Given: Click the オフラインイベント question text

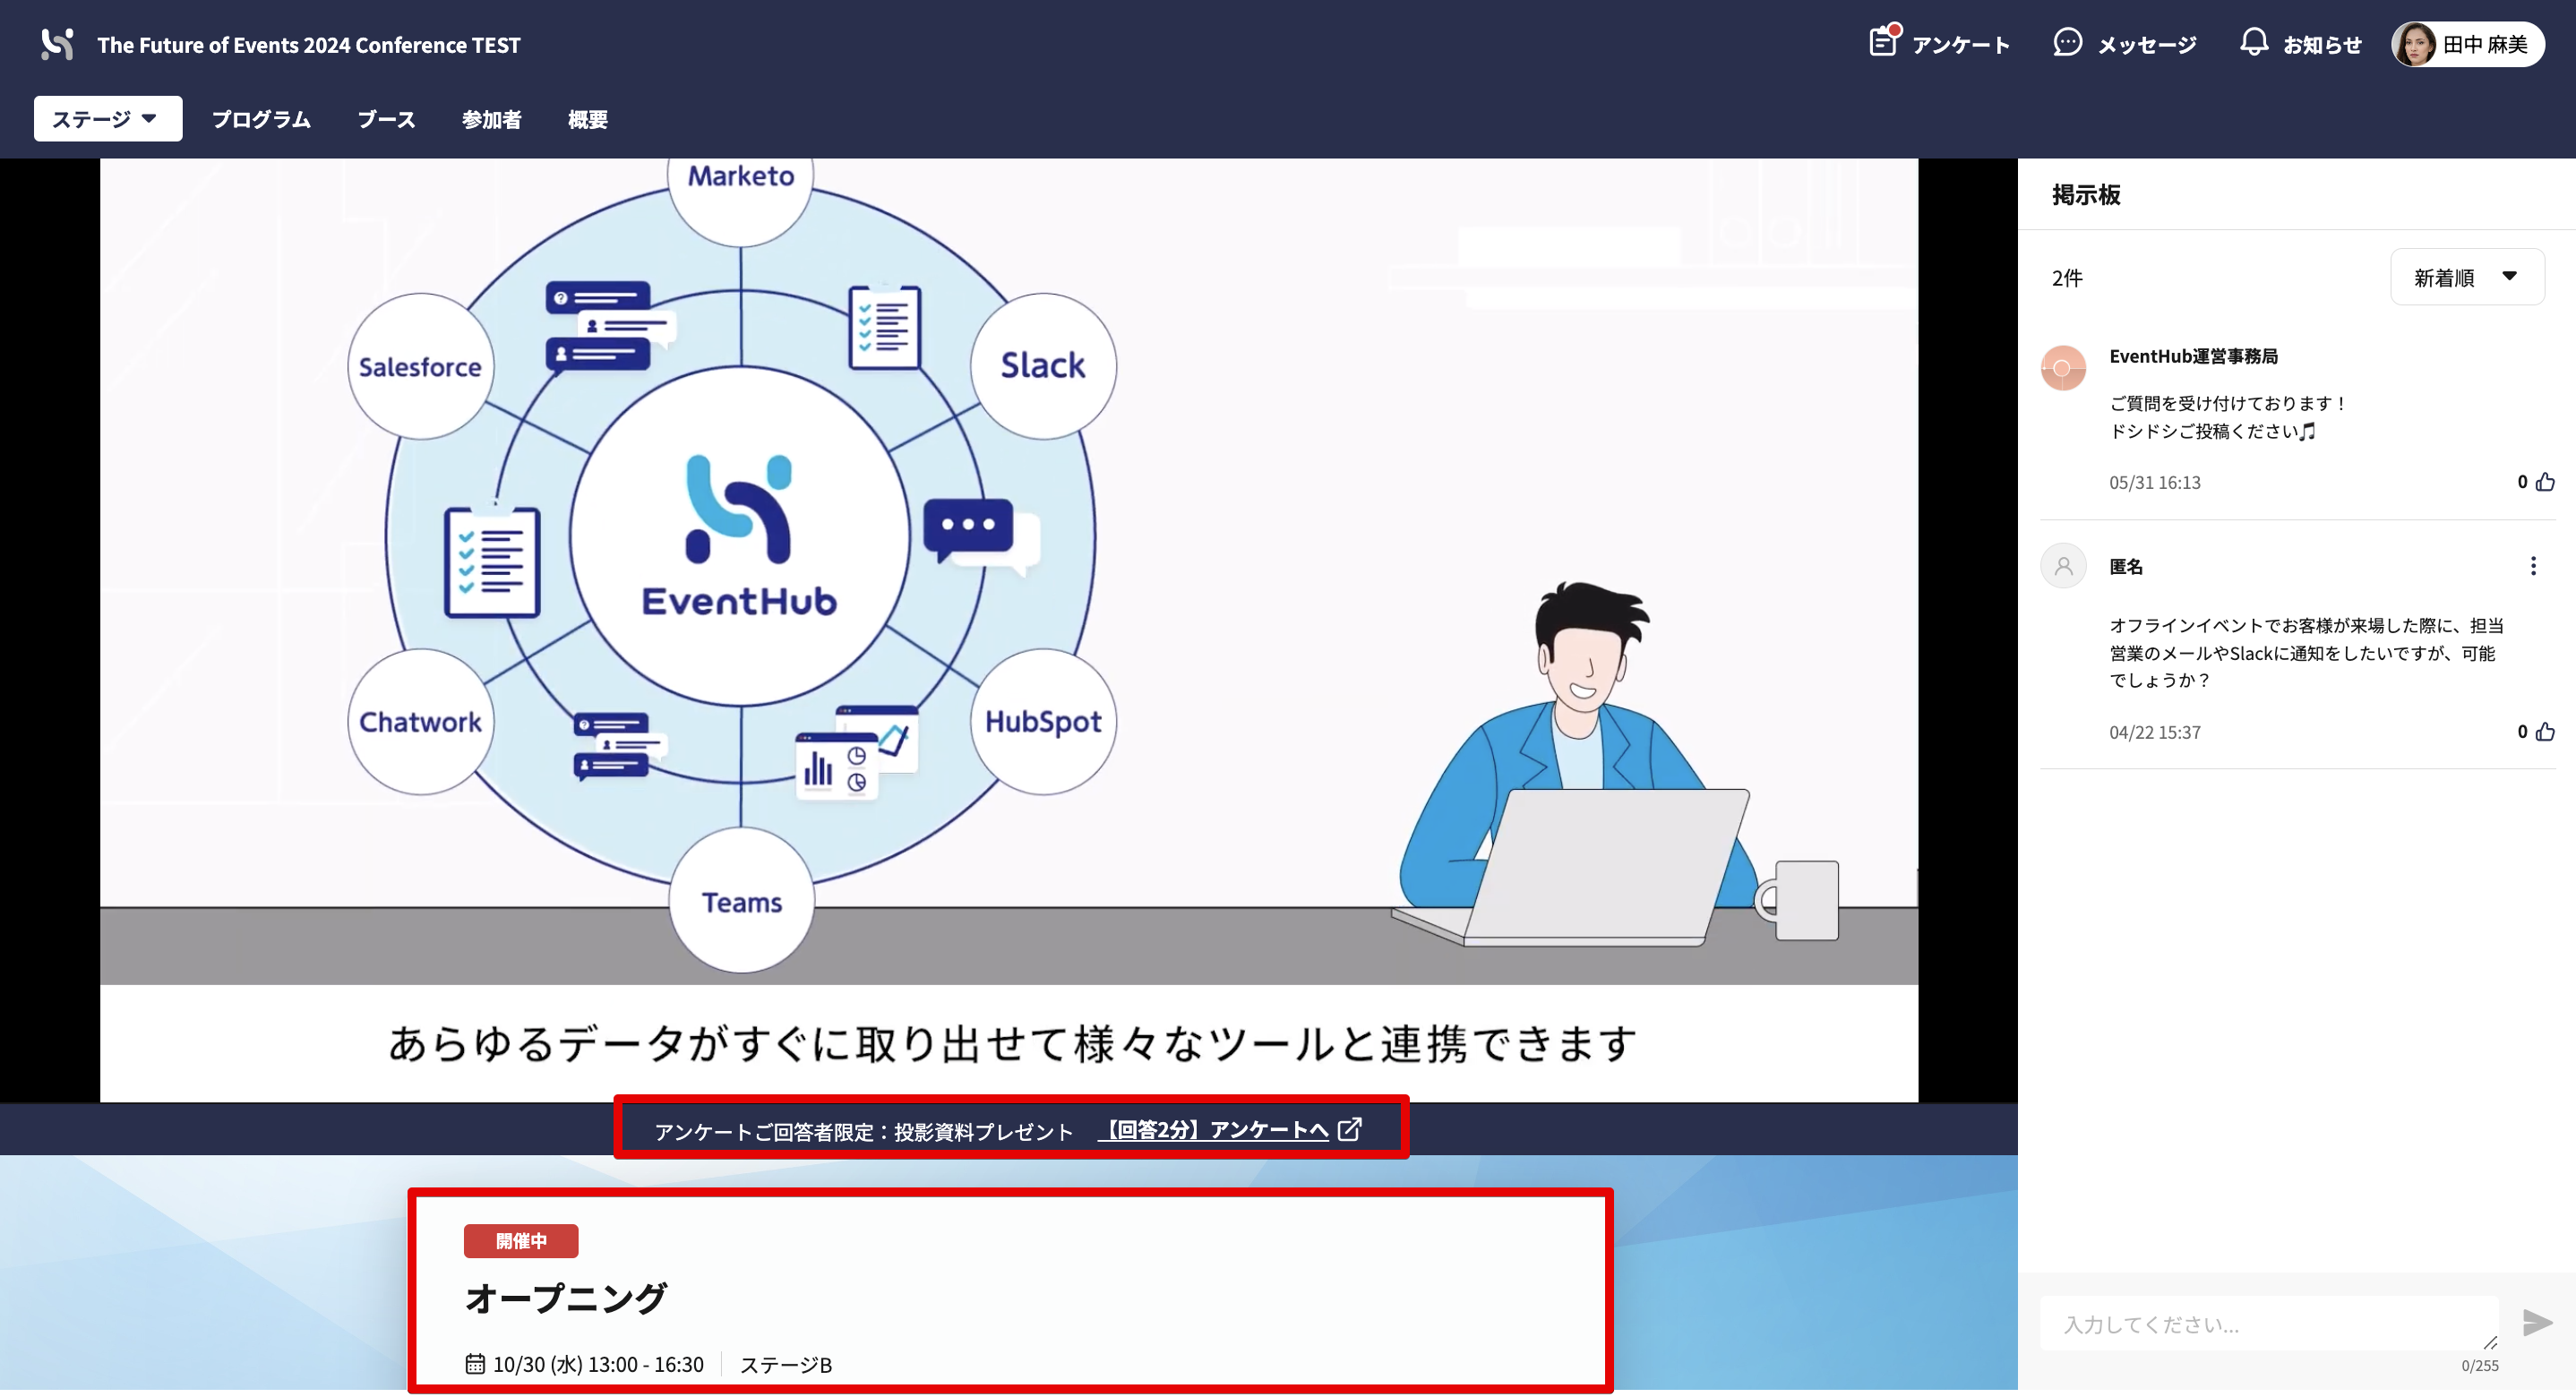Looking at the screenshot, I should click(x=2306, y=652).
